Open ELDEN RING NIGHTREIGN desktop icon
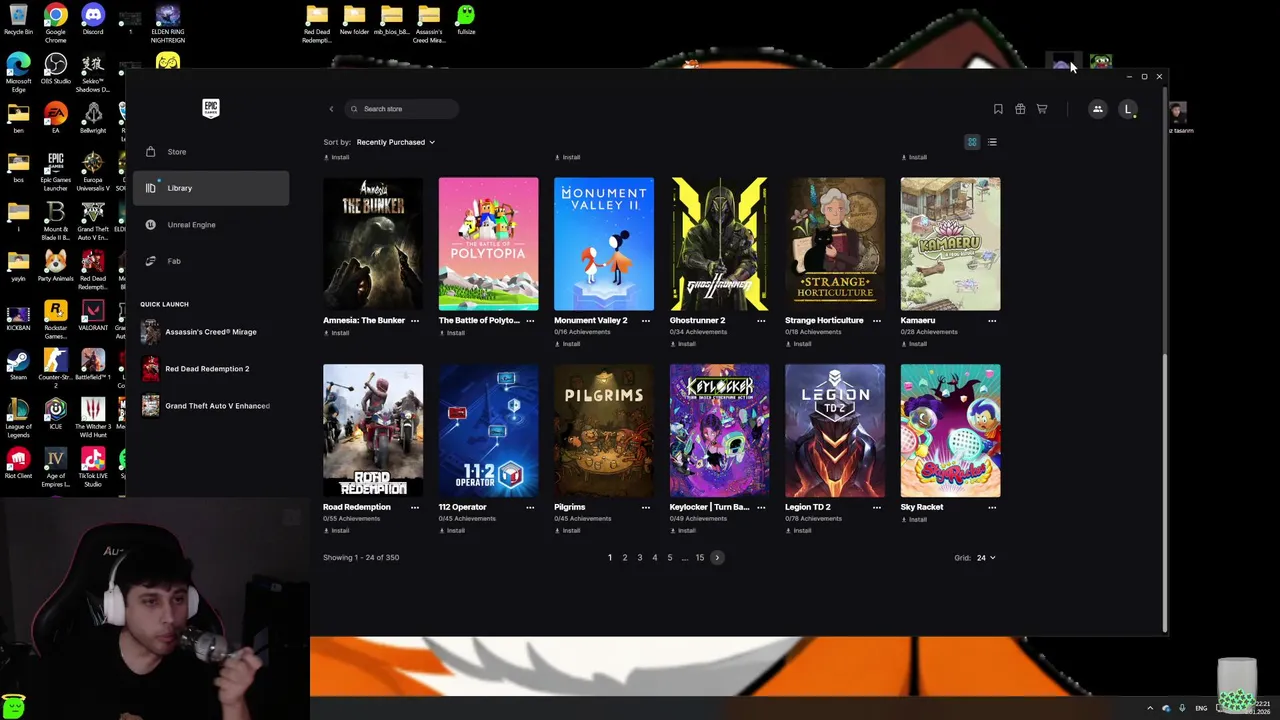The image size is (1280, 720). tap(168, 24)
